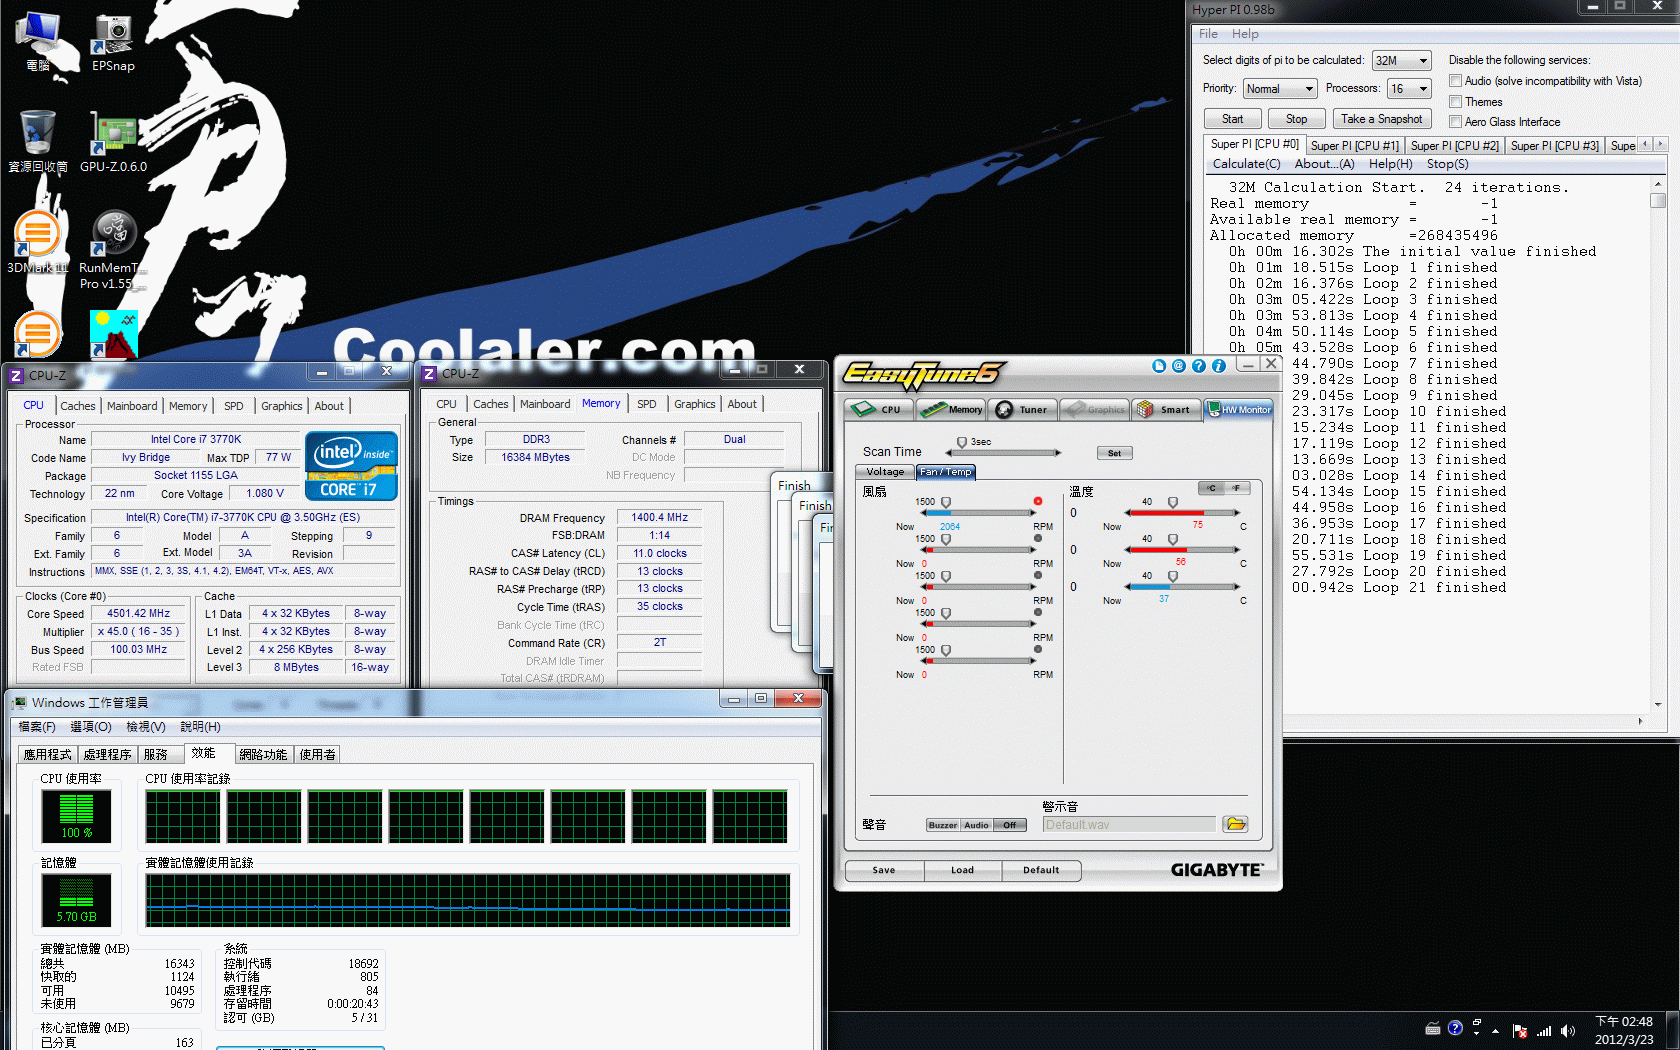Image resolution: width=1680 pixels, height=1050 pixels.
Task: Click the EasyTune6 blue info icon
Action: [x=1219, y=366]
